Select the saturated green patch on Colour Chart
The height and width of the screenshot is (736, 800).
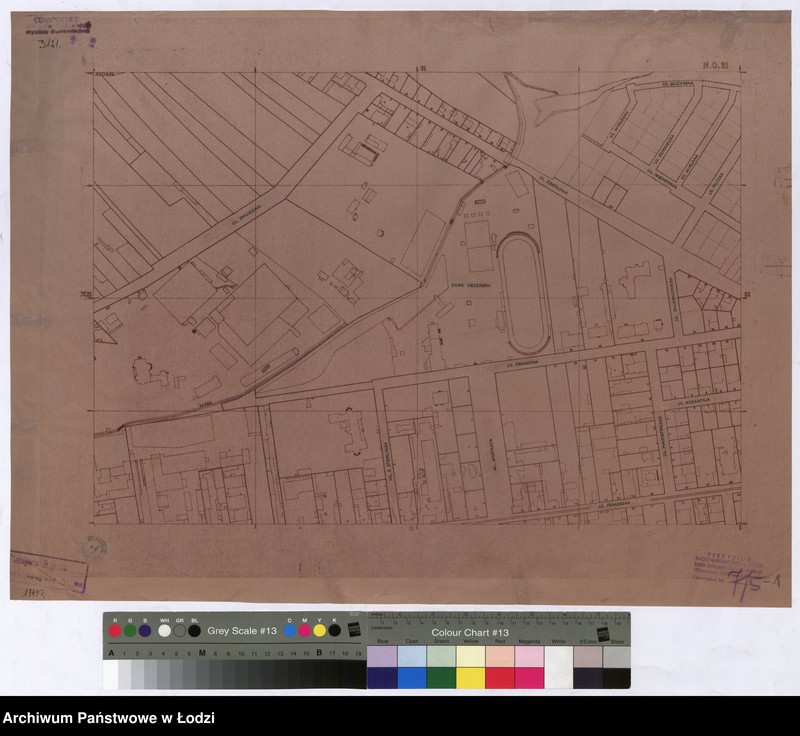[x=441, y=678]
